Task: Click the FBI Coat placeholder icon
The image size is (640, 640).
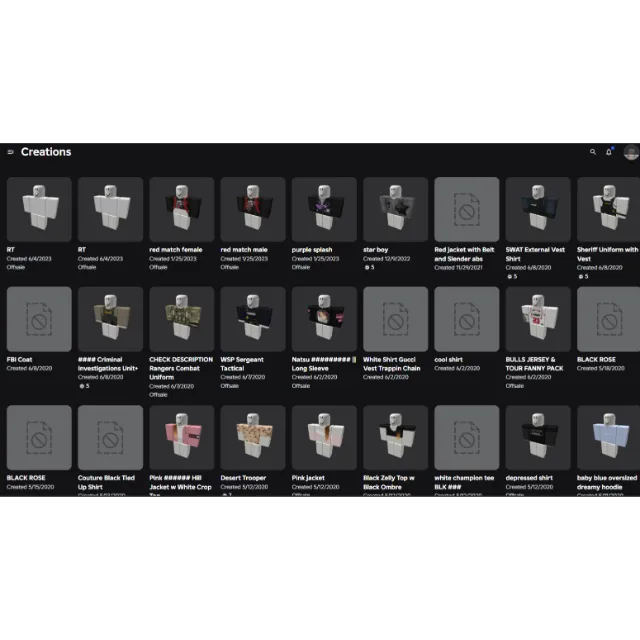Action: click(39, 319)
